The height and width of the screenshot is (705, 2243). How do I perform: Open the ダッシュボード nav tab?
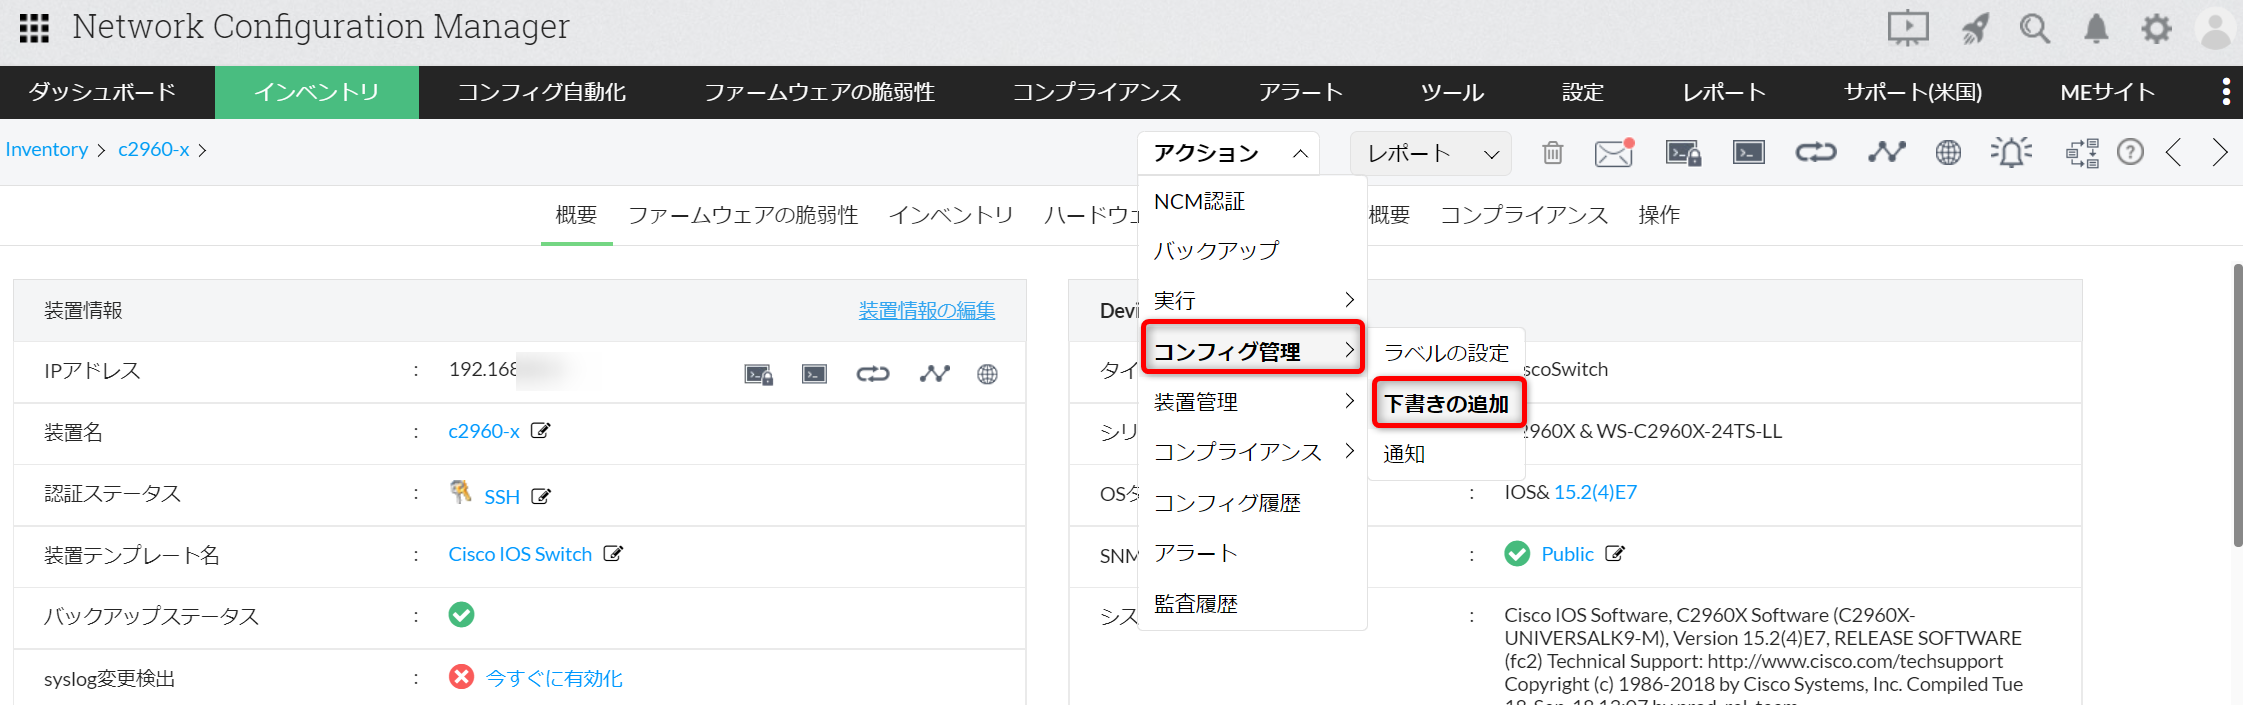click(x=103, y=92)
